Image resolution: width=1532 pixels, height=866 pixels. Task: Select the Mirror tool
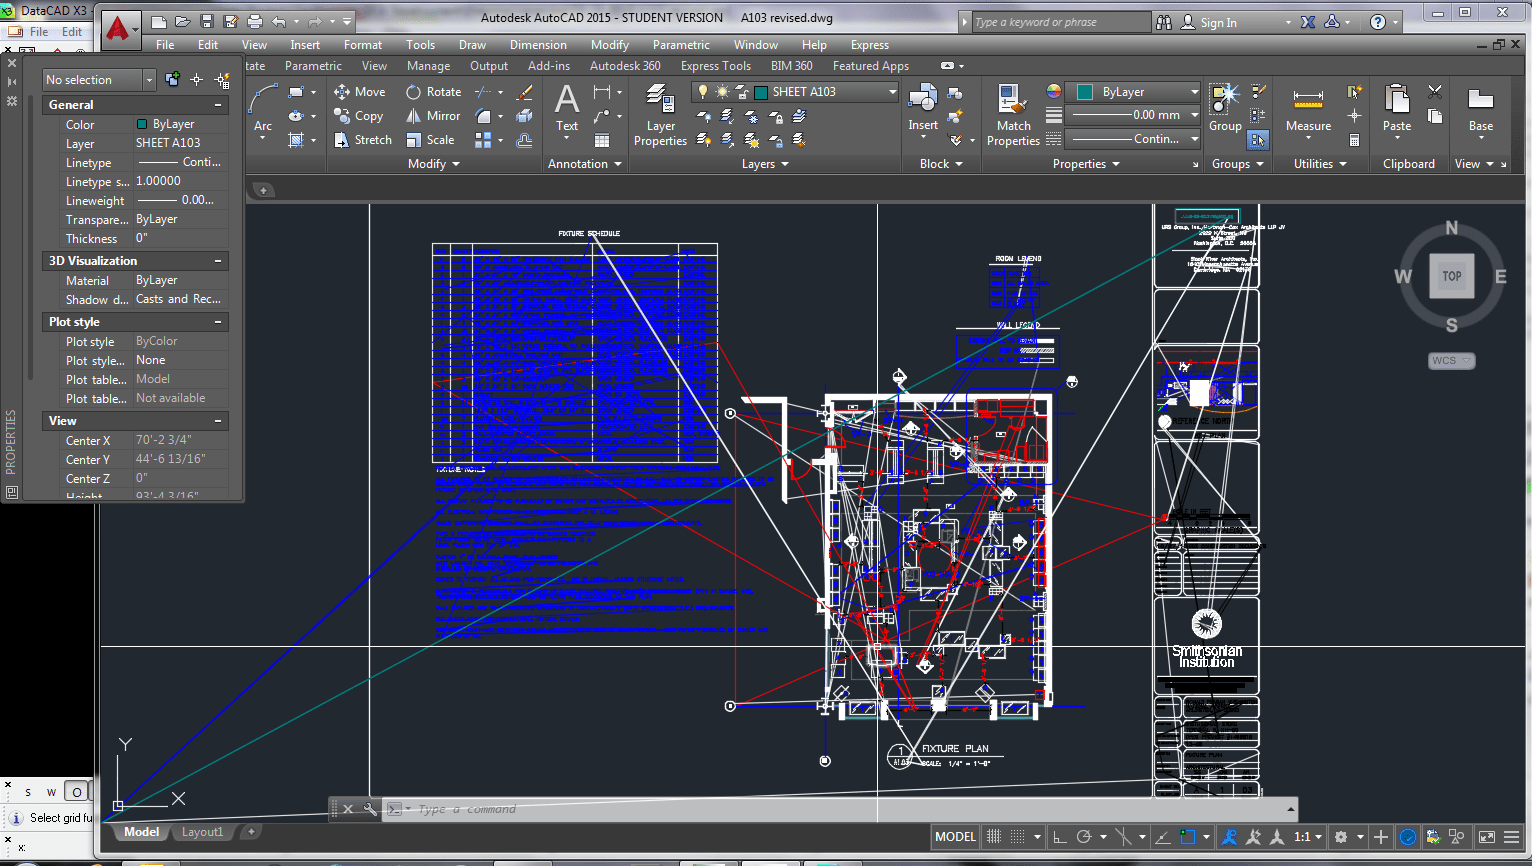point(433,116)
